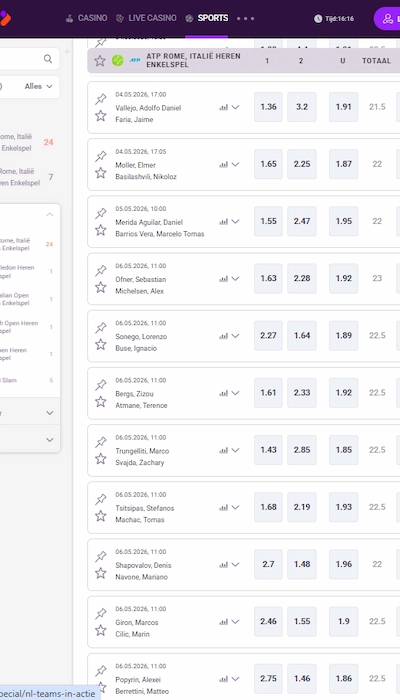The height and width of the screenshot is (700, 400).
Task: Select the Grand Slam sidebar entry
Action: pyautogui.click(x=27, y=380)
